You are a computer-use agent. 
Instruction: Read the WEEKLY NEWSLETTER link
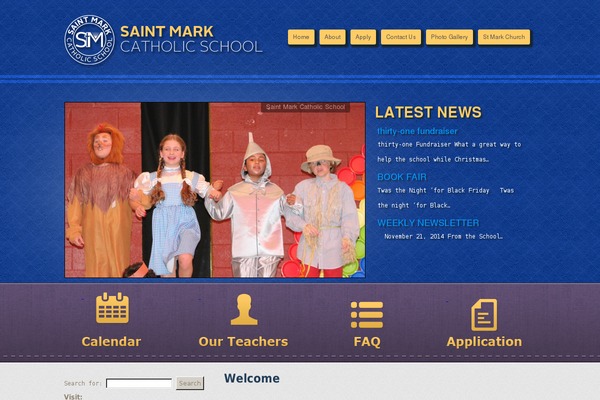[428, 223]
